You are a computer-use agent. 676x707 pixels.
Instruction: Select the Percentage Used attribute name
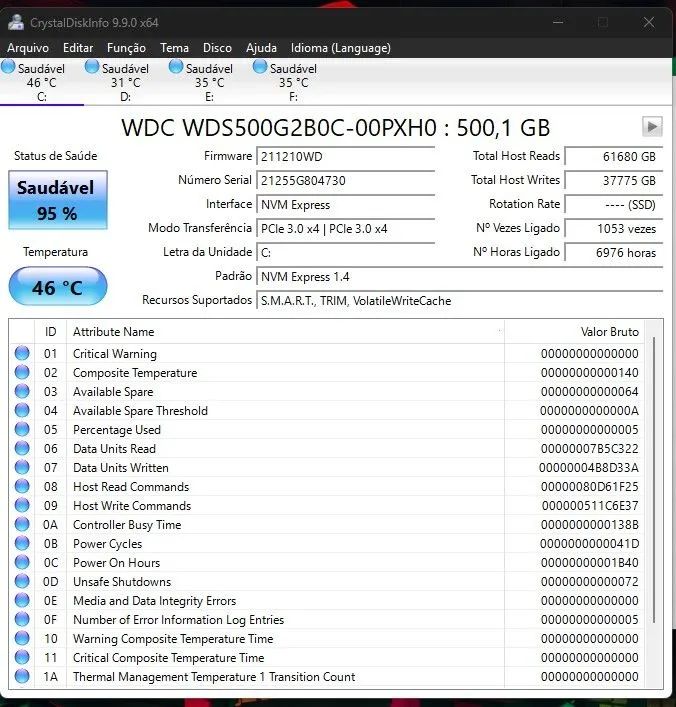pyautogui.click(x=117, y=430)
